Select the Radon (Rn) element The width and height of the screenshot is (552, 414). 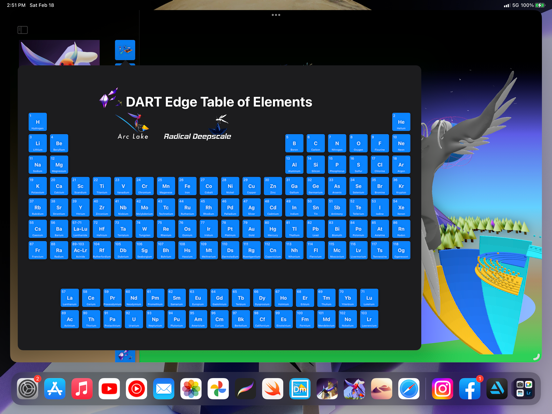[401, 229]
